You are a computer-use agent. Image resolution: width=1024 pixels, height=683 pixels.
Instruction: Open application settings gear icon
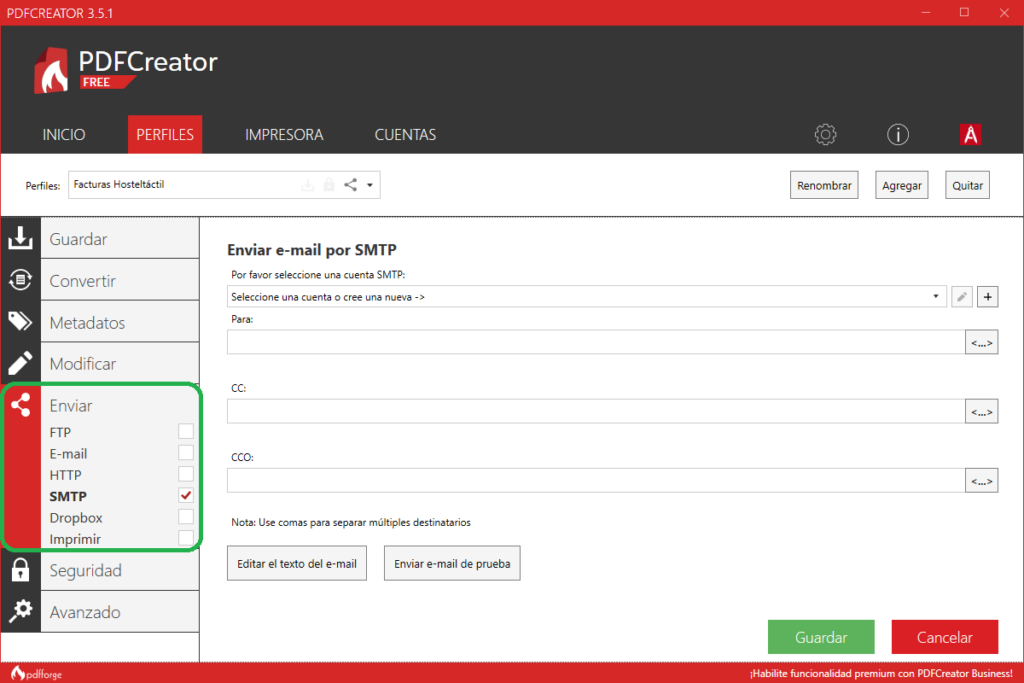click(x=825, y=135)
